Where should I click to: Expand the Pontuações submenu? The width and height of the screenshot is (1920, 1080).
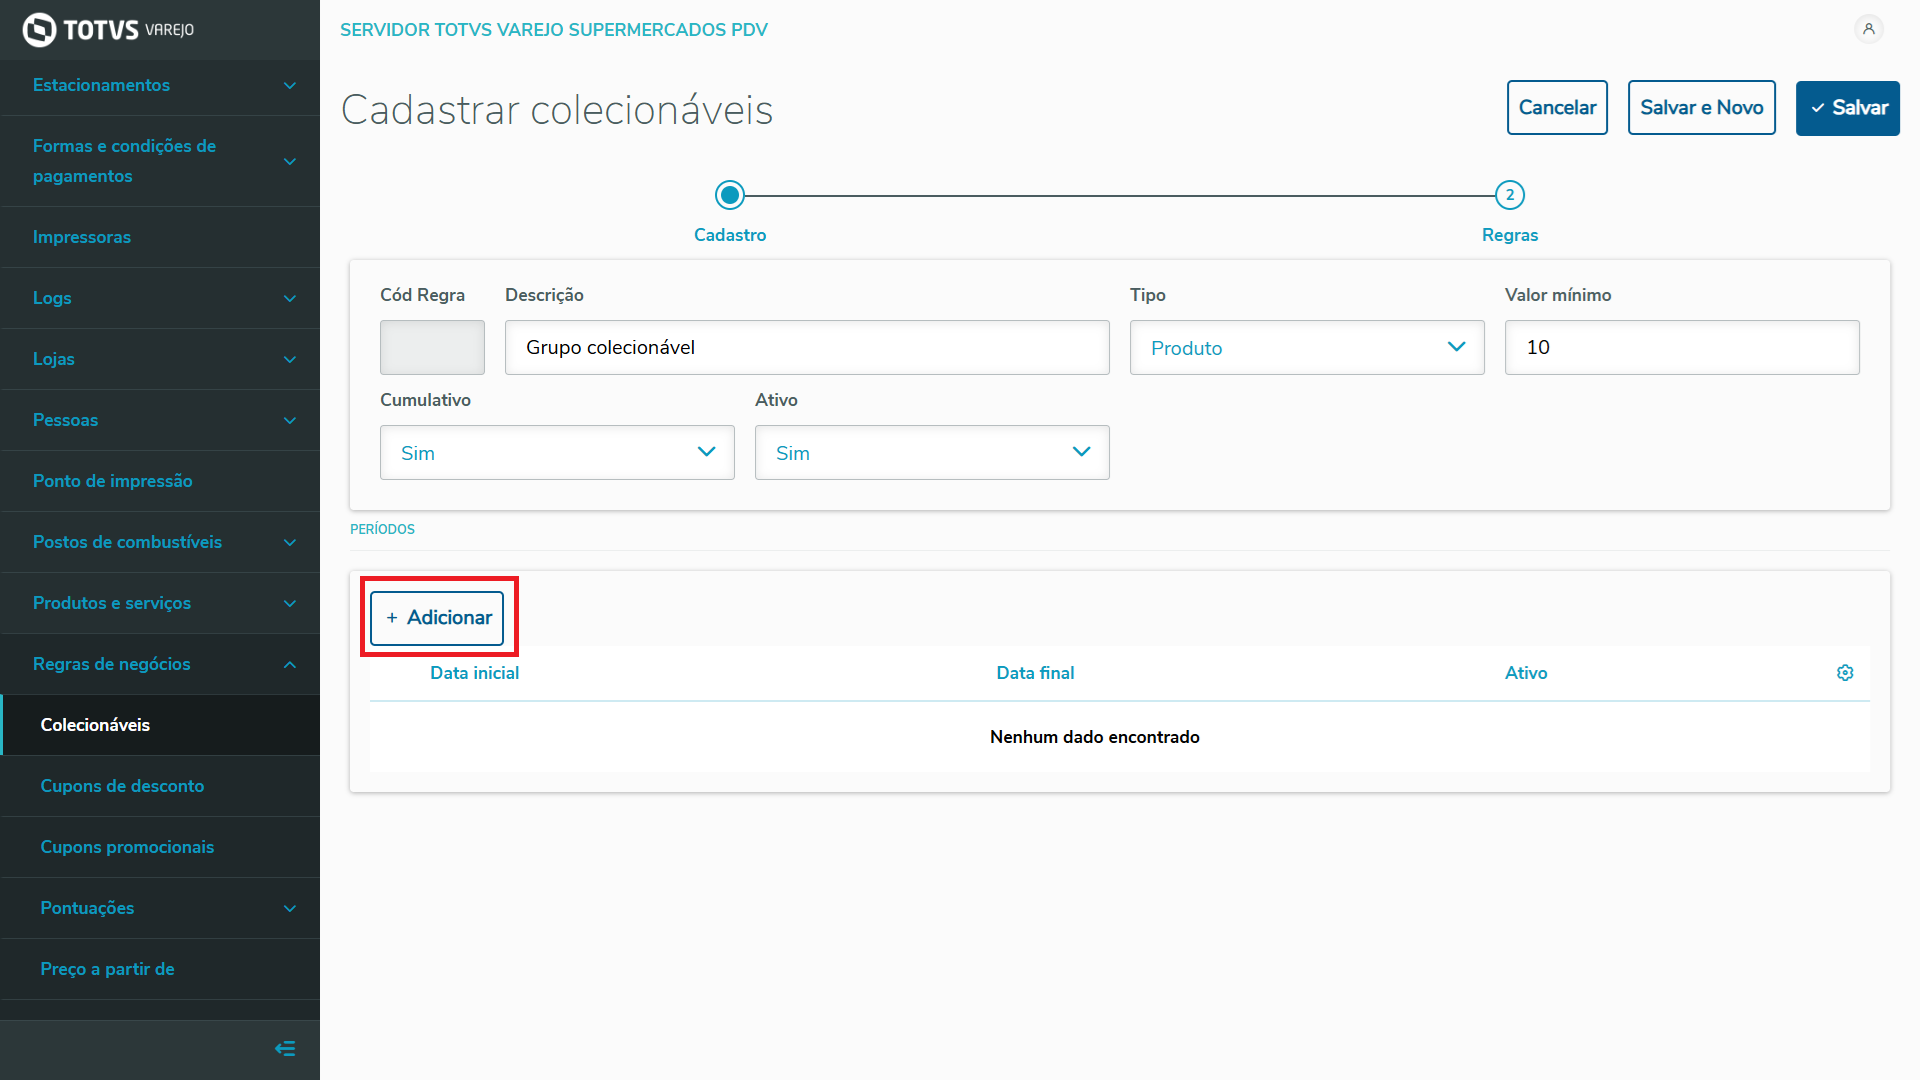click(x=289, y=908)
